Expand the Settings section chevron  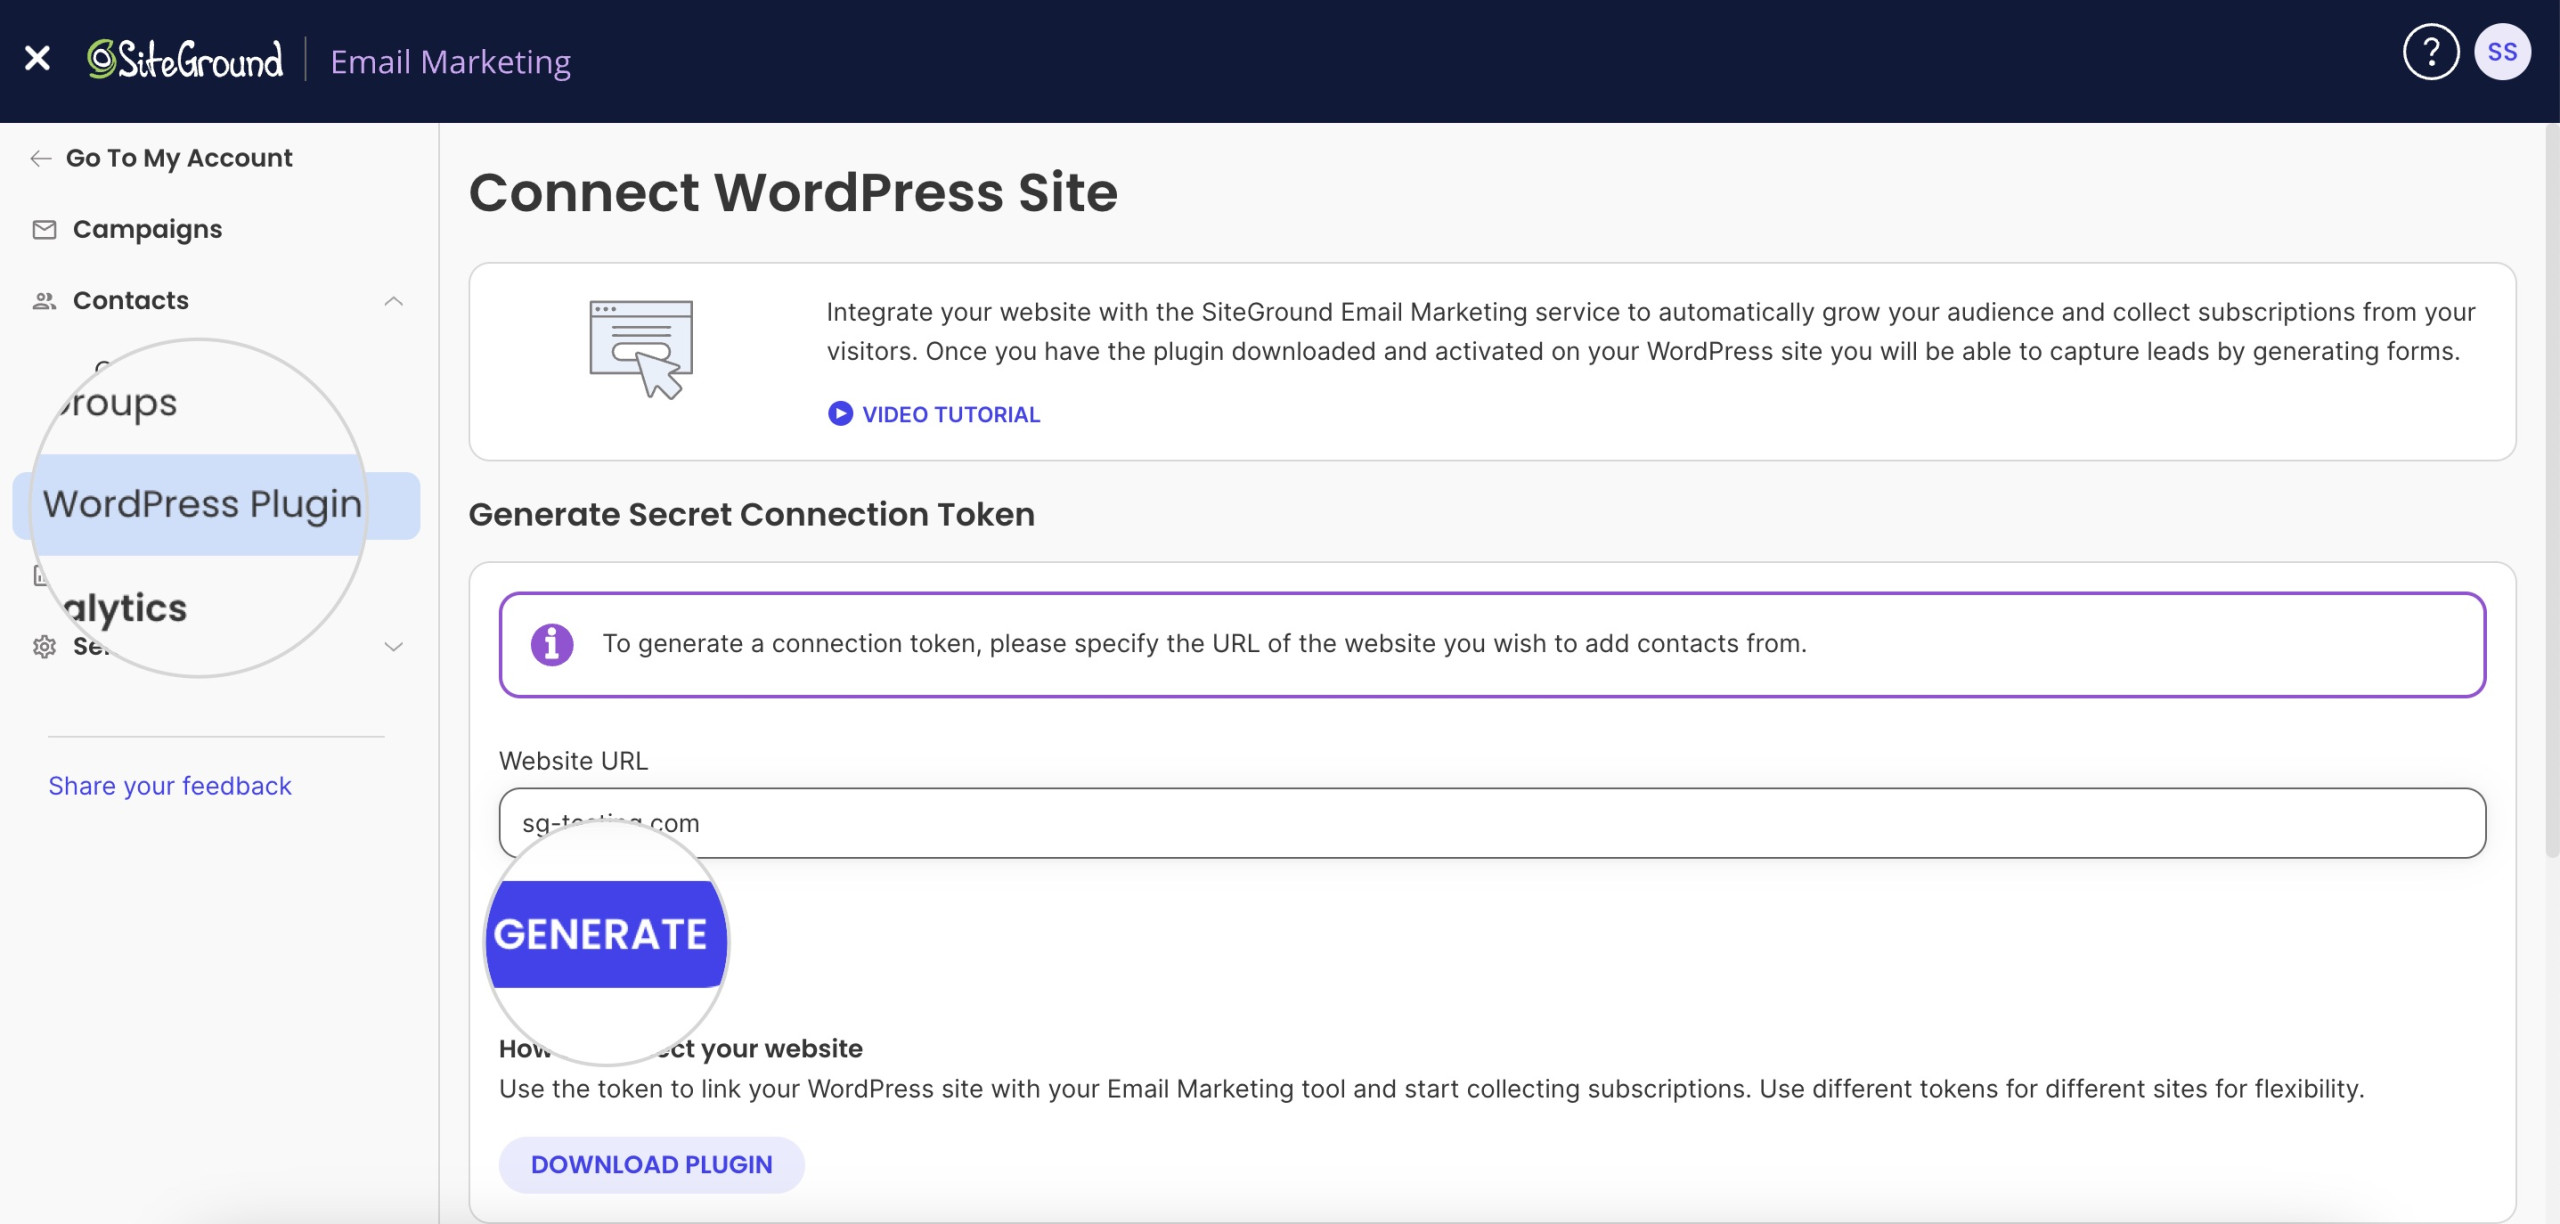(x=394, y=647)
